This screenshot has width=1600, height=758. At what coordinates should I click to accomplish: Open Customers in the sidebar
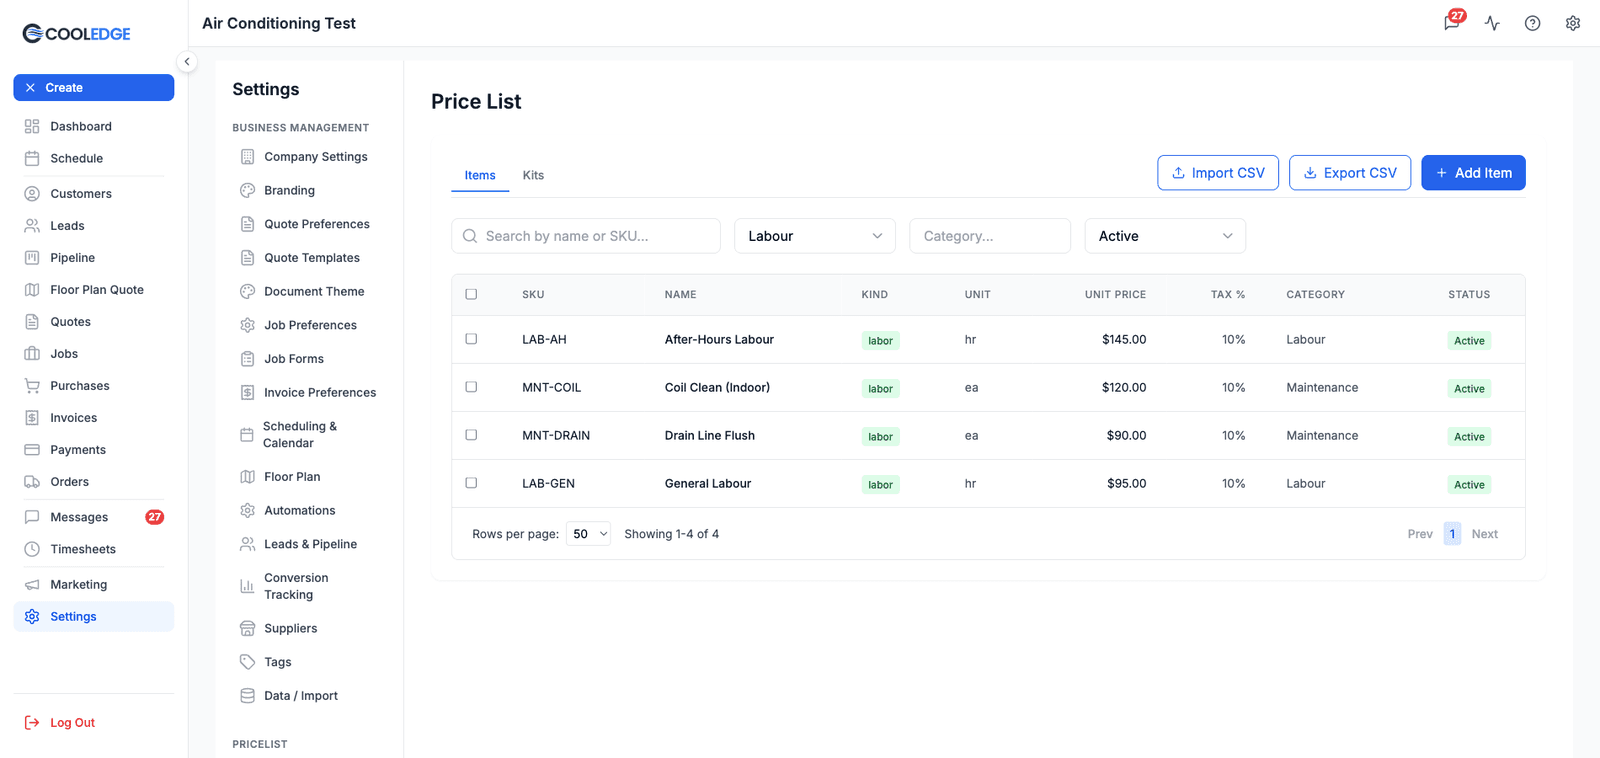[x=93, y=194]
